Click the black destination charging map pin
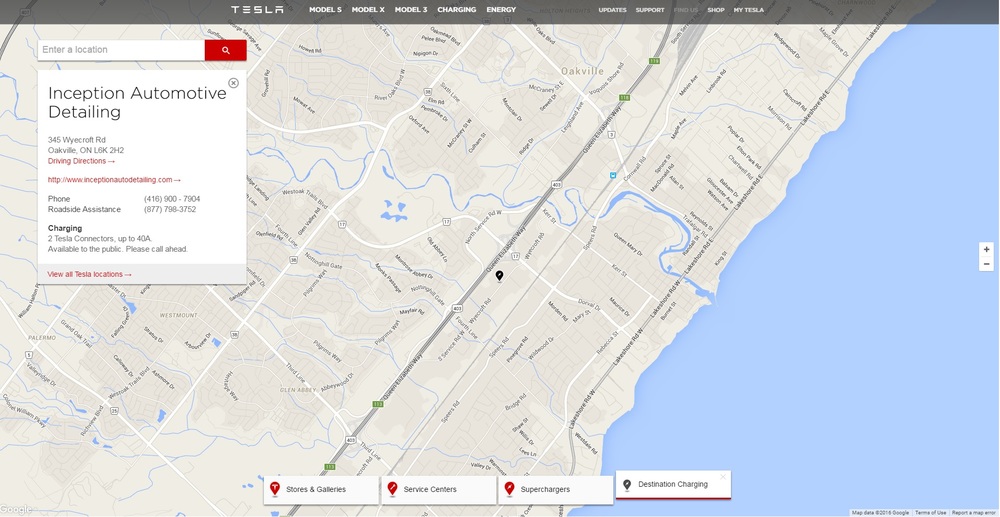Image resolution: width=1000 pixels, height=517 pixels. pos(499,276)
